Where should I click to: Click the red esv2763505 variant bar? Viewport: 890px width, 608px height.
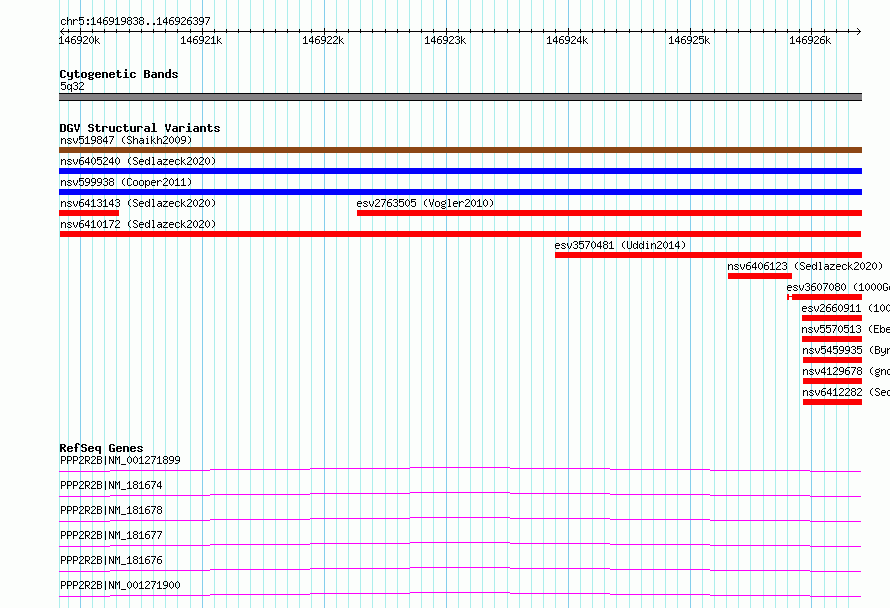coord(610,213)
